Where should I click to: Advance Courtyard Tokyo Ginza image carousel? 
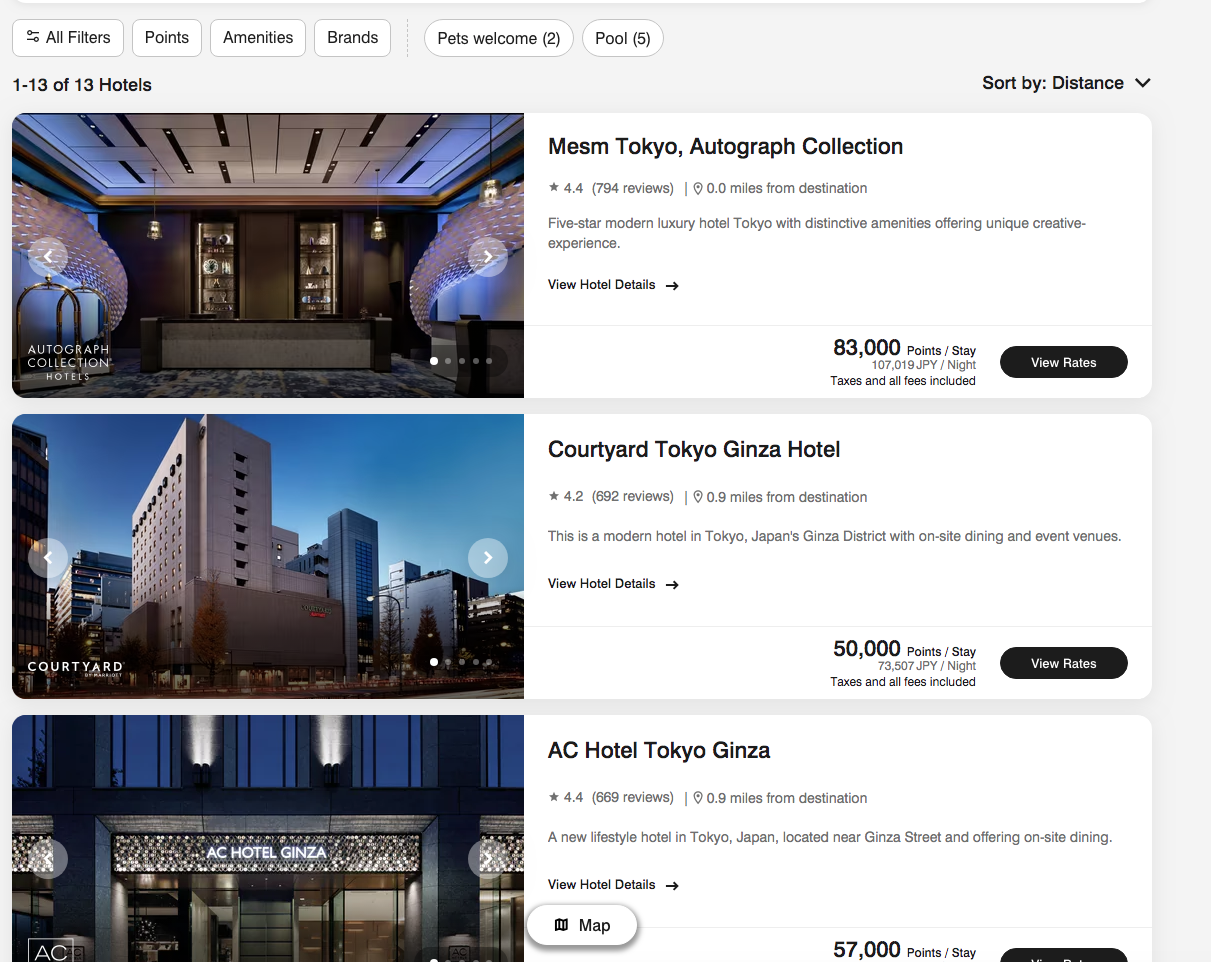pyautogui.click(x=488, y=558)
